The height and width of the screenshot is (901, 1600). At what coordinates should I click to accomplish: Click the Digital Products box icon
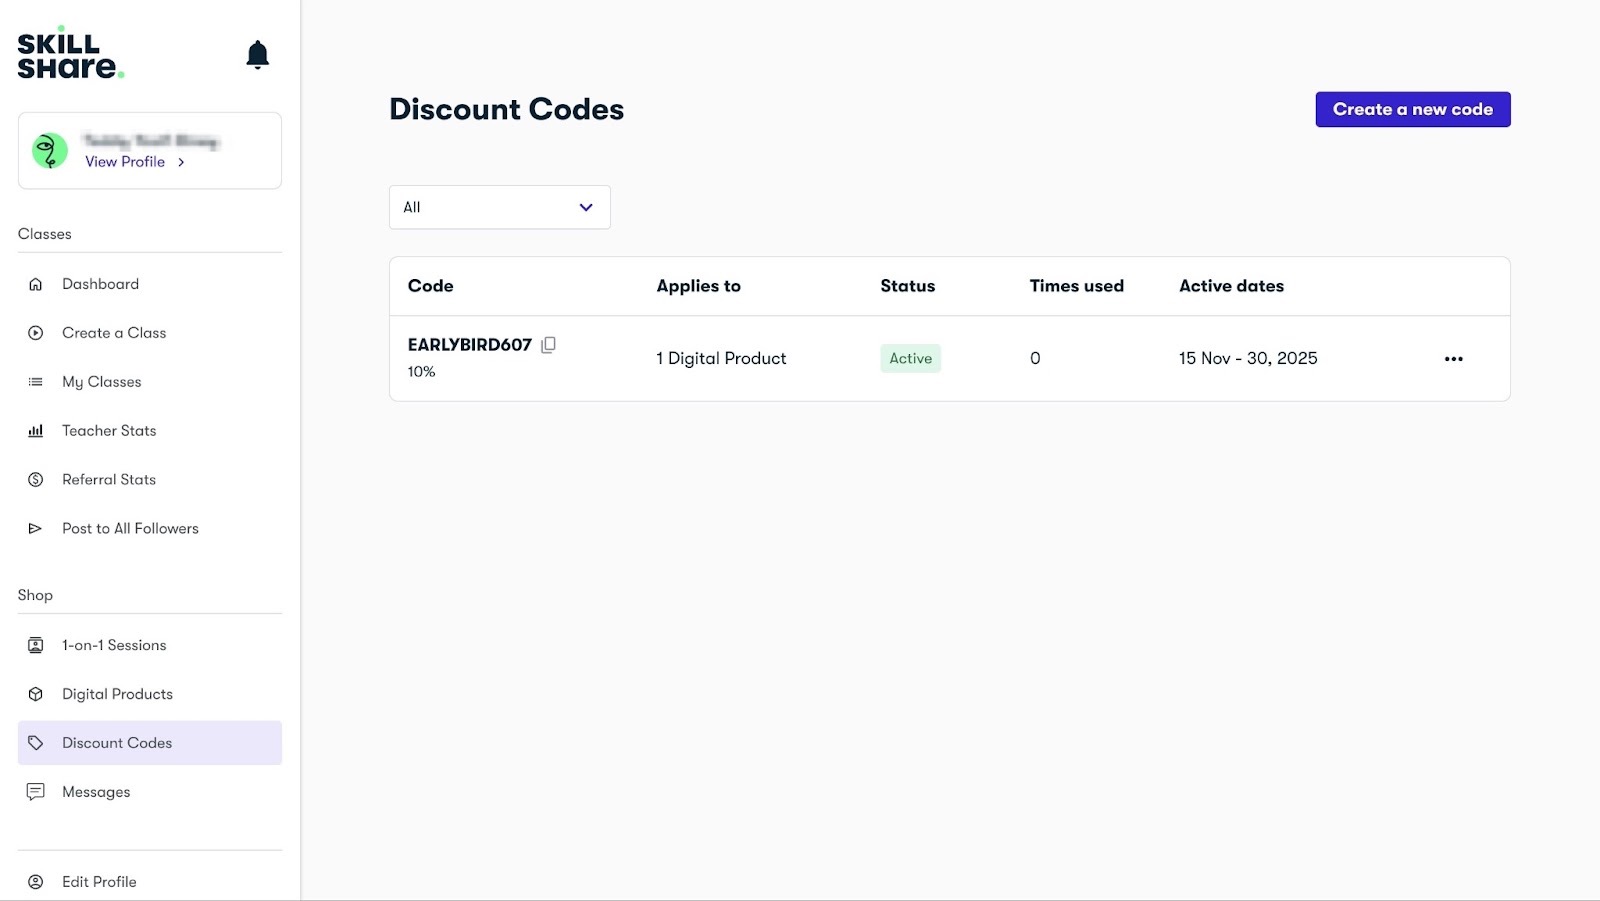pyautogui.click(x=36, y=695)
